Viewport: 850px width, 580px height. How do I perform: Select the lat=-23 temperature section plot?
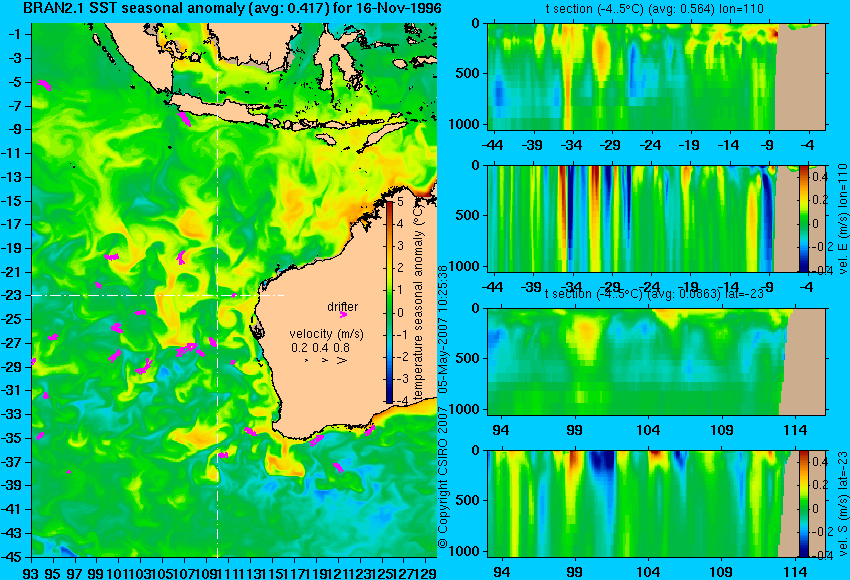pos(656,362)
